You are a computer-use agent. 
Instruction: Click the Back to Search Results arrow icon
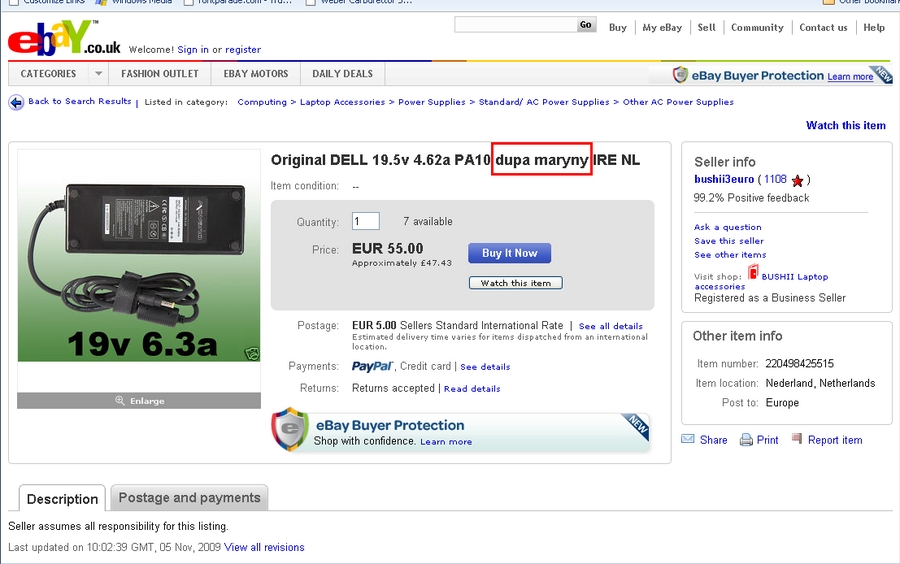tap(16, 102)
